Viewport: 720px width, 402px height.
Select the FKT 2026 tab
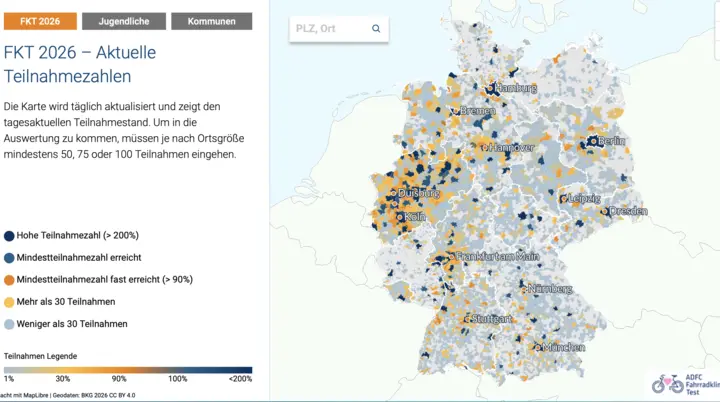tap(40, 21)
